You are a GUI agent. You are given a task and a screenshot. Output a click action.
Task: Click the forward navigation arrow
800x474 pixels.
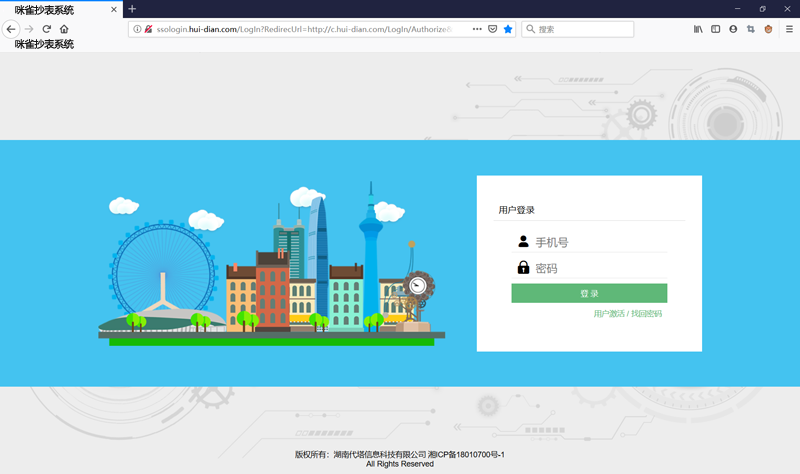(x=29, y=30)
